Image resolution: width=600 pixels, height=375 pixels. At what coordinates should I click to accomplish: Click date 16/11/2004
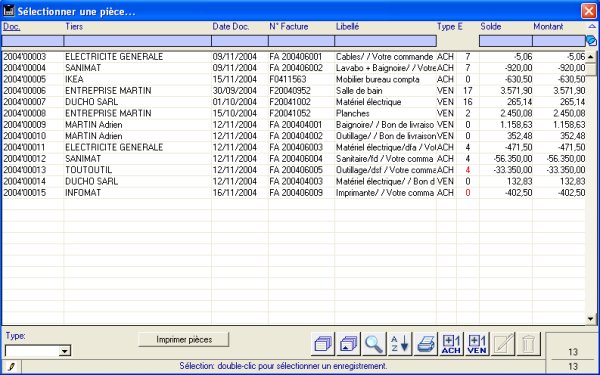(x=235, y=193)
